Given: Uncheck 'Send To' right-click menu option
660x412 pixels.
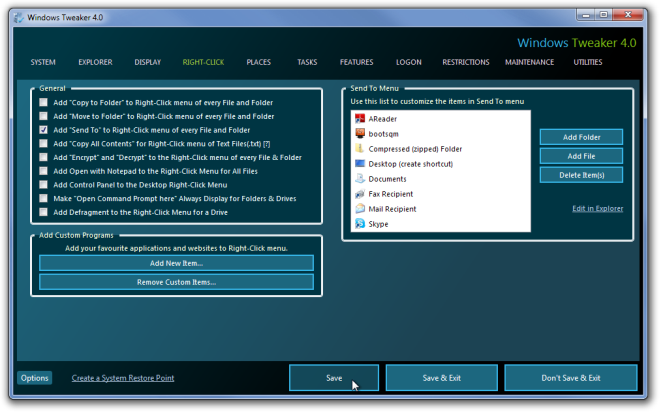Looking at the screenshot, I should [x=43, y=130].
